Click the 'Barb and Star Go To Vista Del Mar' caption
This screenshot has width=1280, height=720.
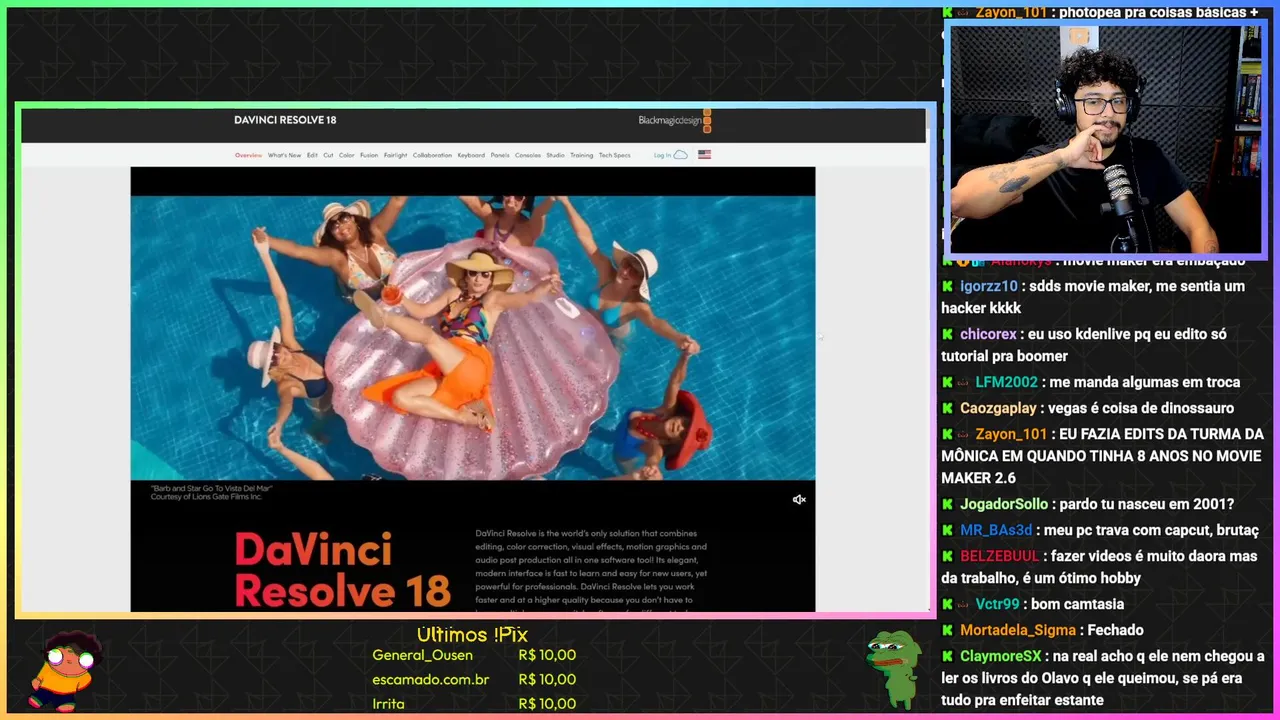[210, 487]
